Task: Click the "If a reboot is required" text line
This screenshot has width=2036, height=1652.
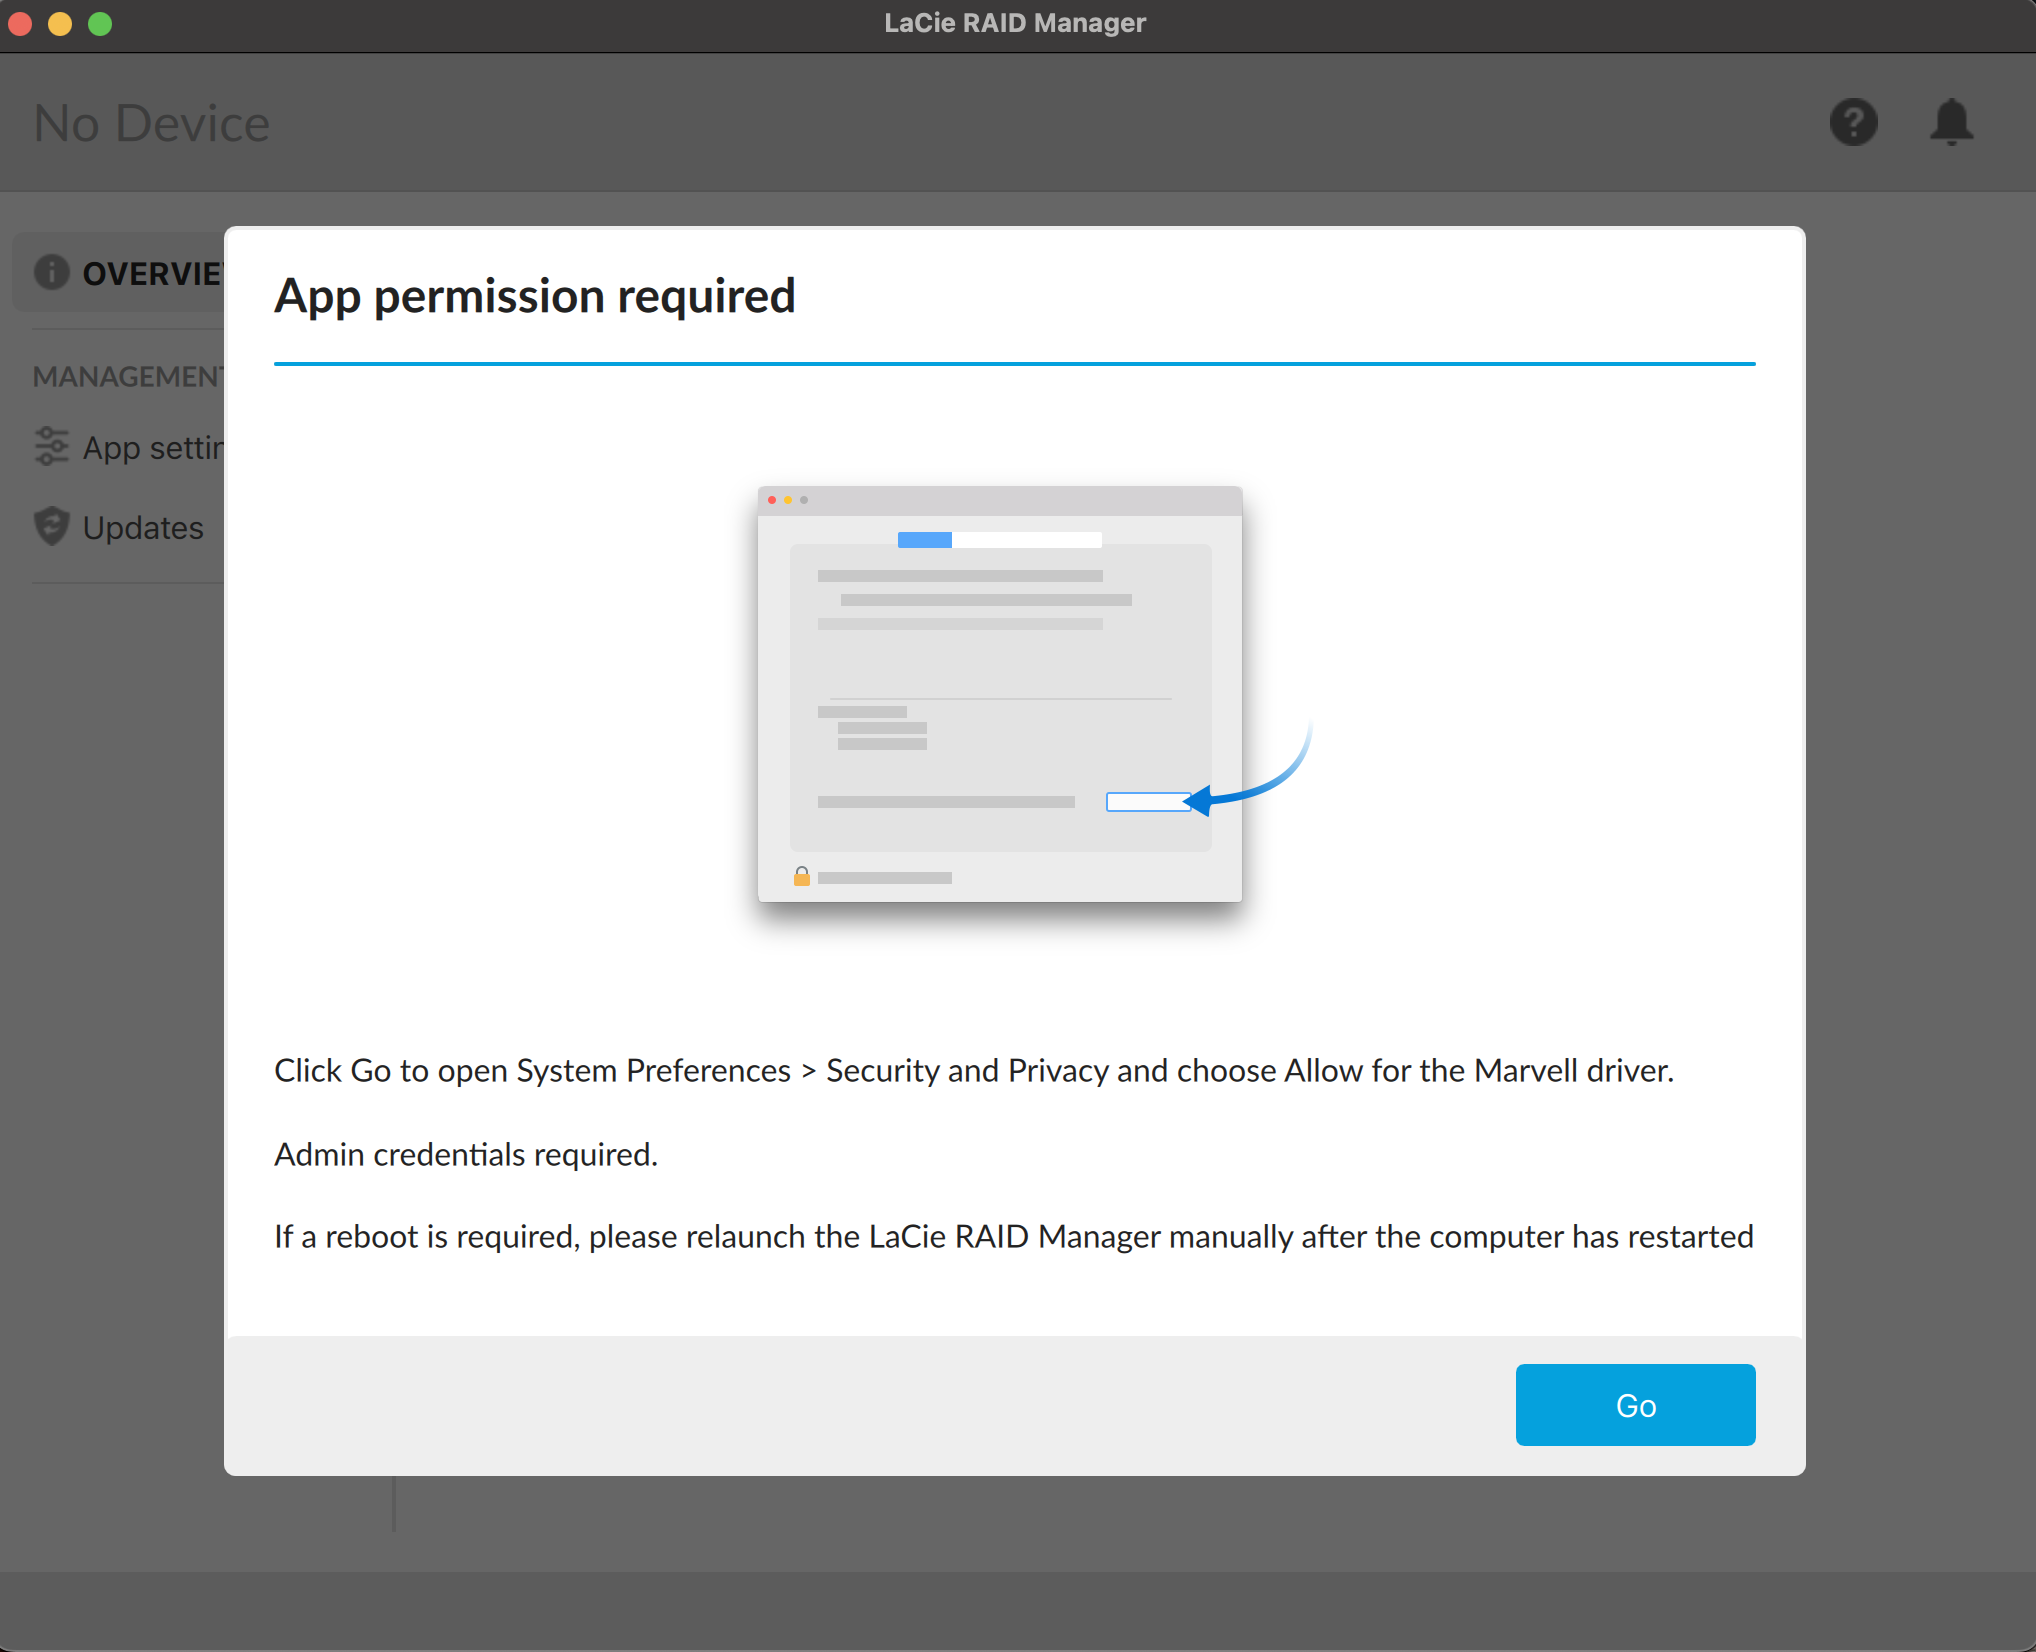Action: click(1014, 1236)
